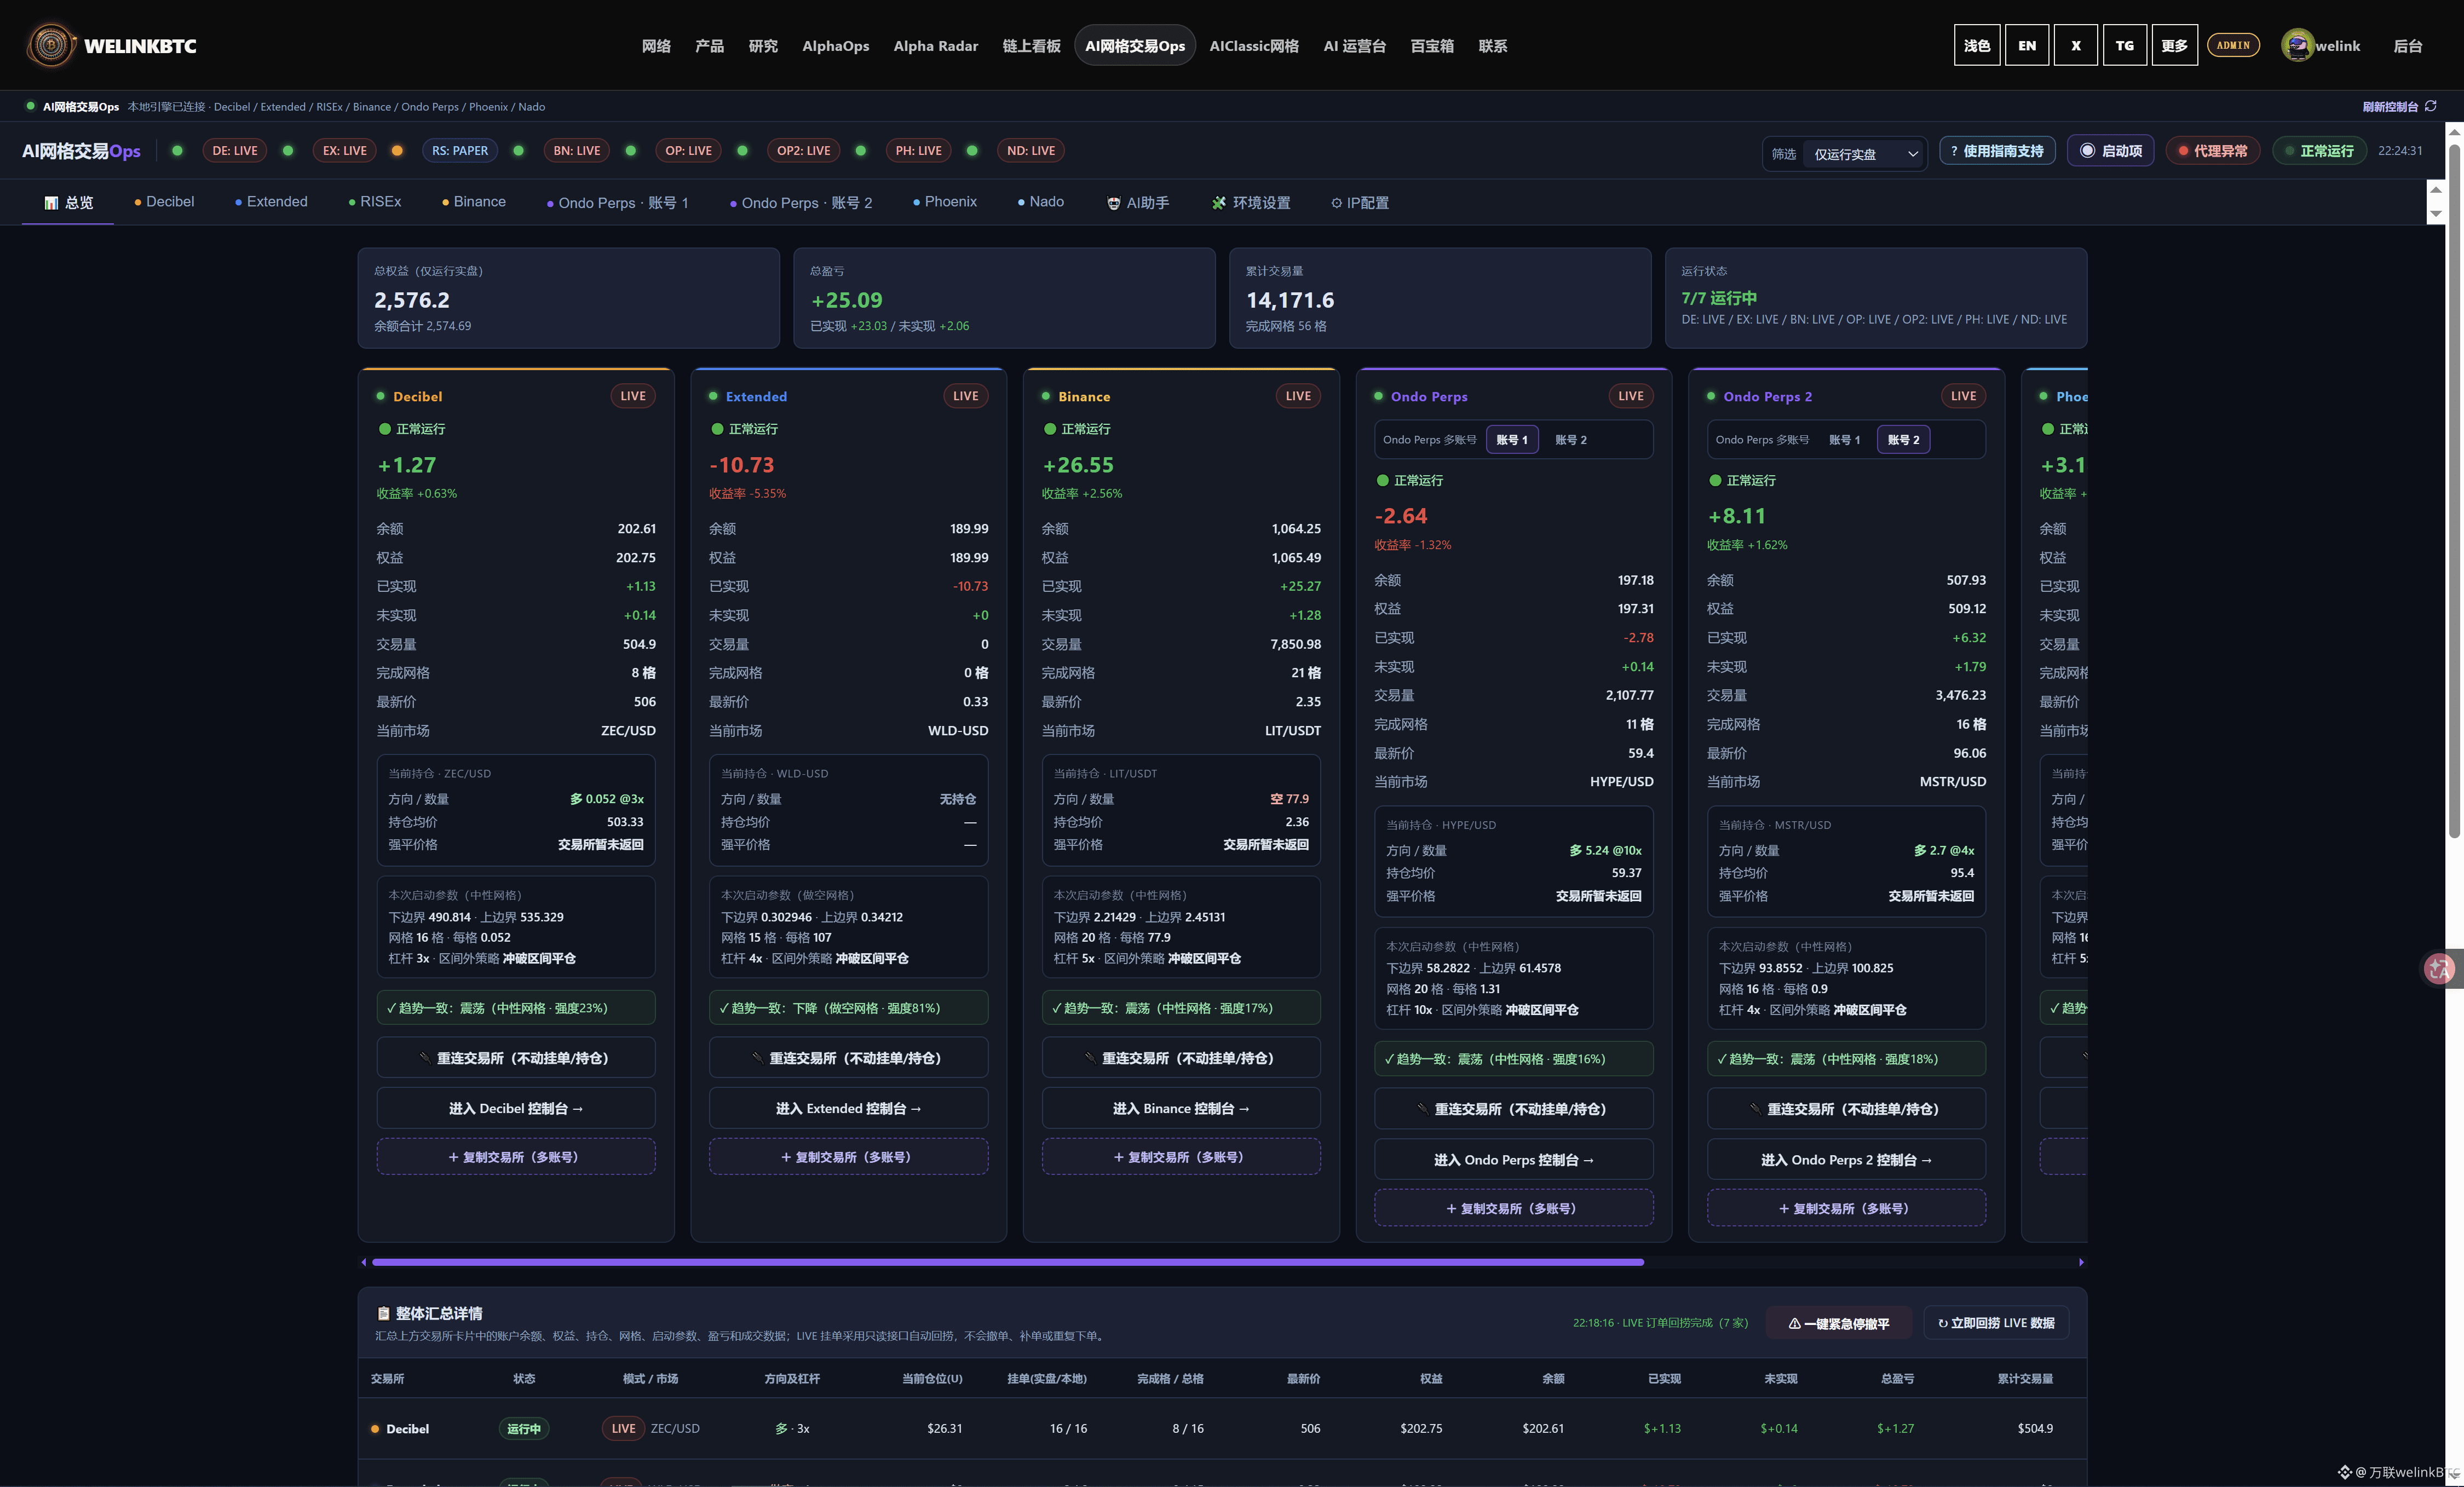Open Alpha Radar in top navigation
Viewport: 2464px width, 1487px height.
936,46
